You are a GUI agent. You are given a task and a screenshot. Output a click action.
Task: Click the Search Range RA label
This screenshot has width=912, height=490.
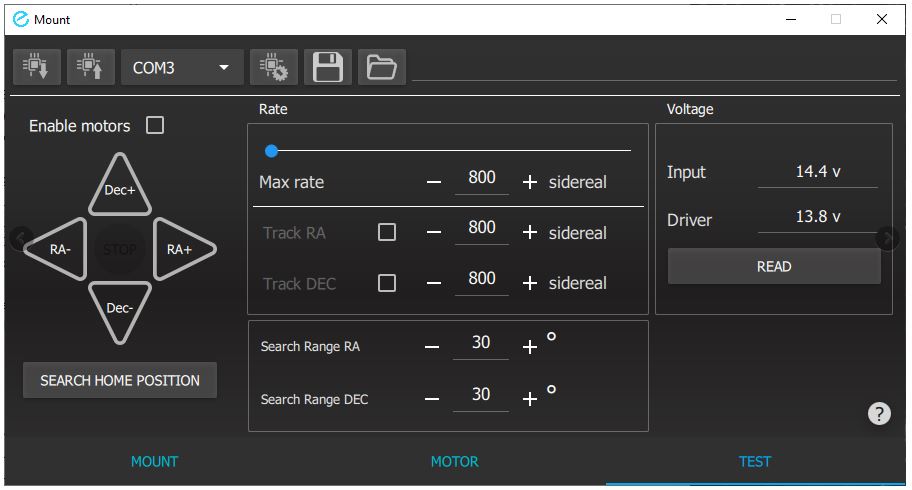click(310, 347)
